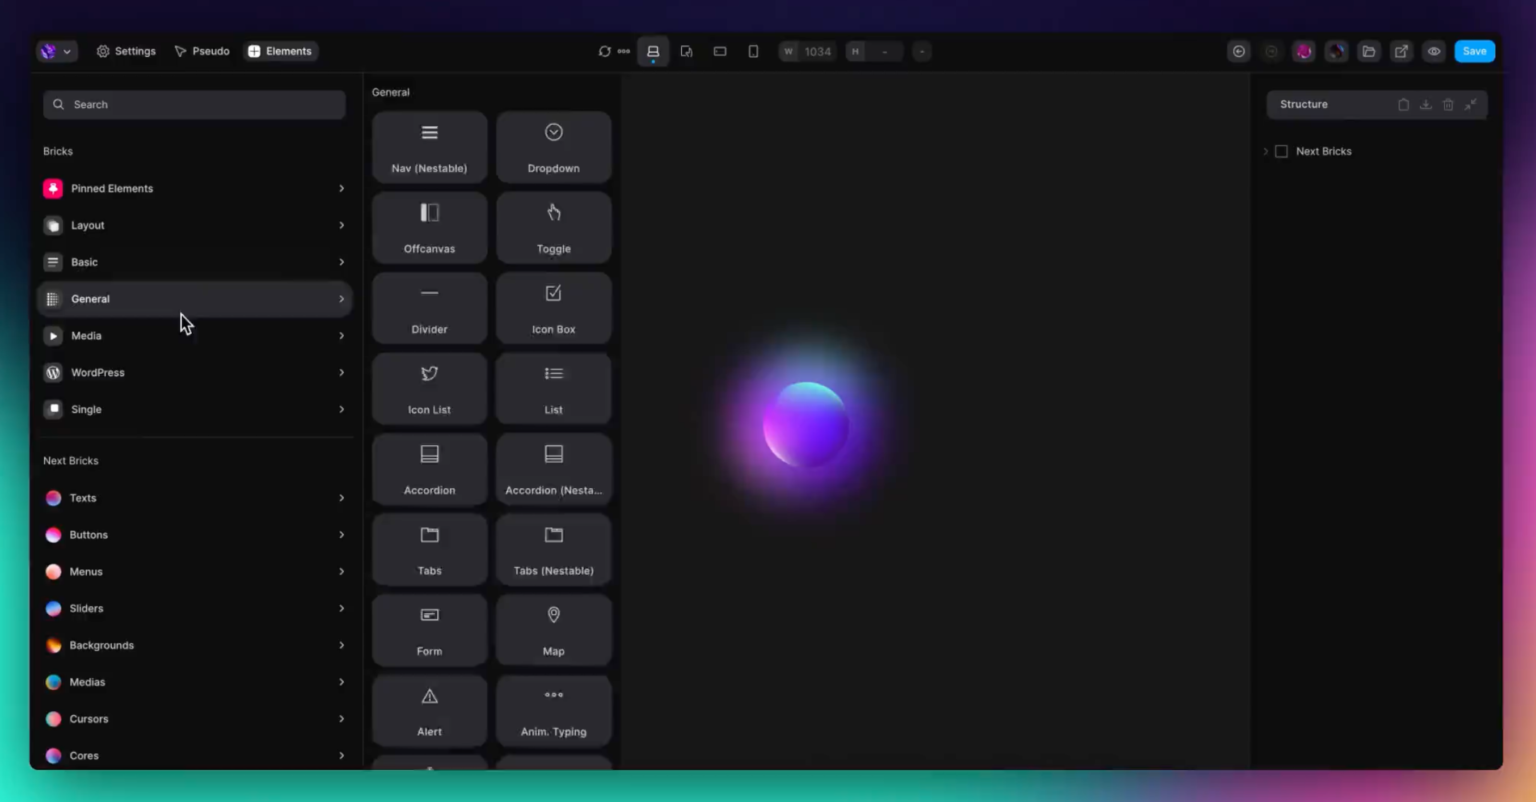Expand the WordPress category

pos(195,372)
